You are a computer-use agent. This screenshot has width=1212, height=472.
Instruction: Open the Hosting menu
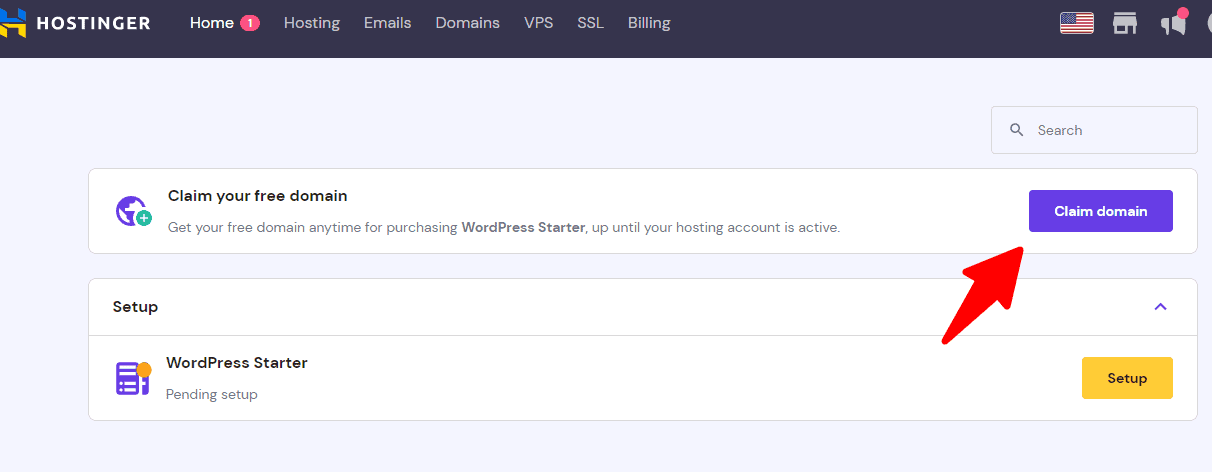312,23
